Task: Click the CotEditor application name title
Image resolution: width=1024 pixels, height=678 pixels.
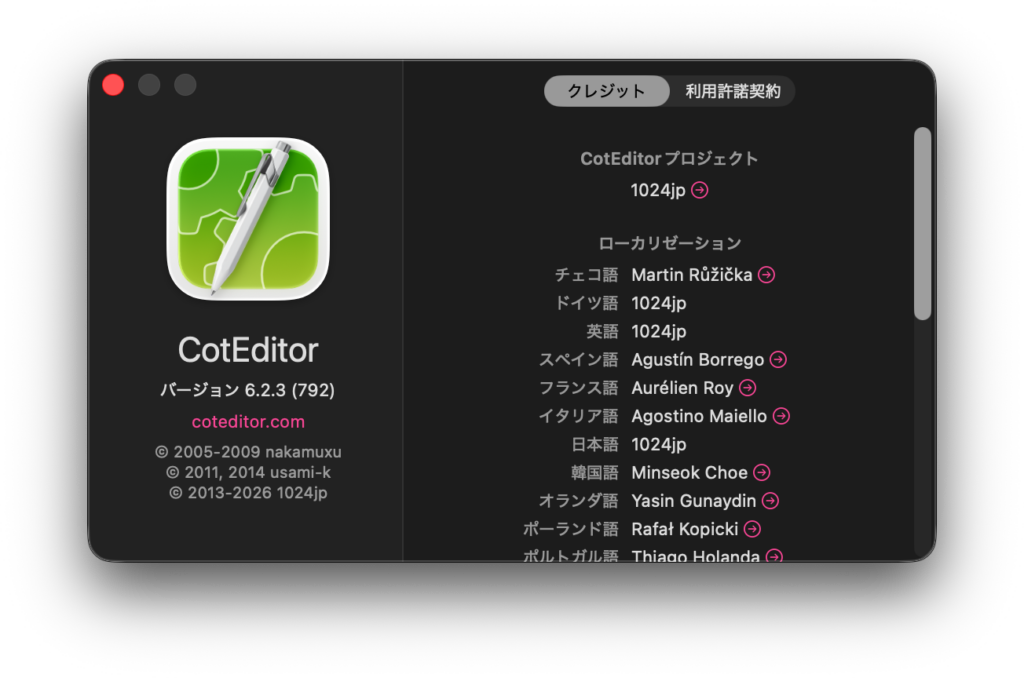Action: tap(248, 350)
